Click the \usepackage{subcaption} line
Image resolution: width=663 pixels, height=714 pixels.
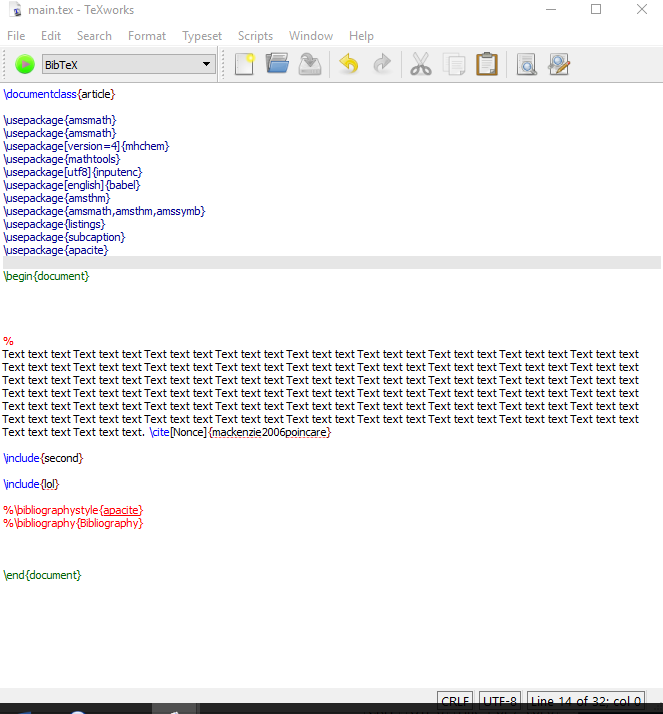tap(64, 237)
